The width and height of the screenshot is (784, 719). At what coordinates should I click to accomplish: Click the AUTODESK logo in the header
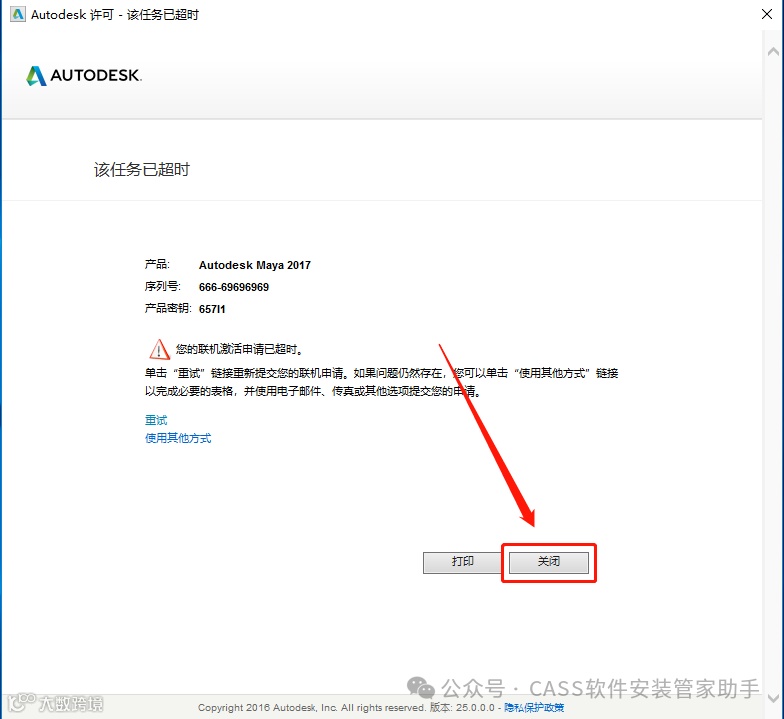pyautogui.click(x=84, y=76)
